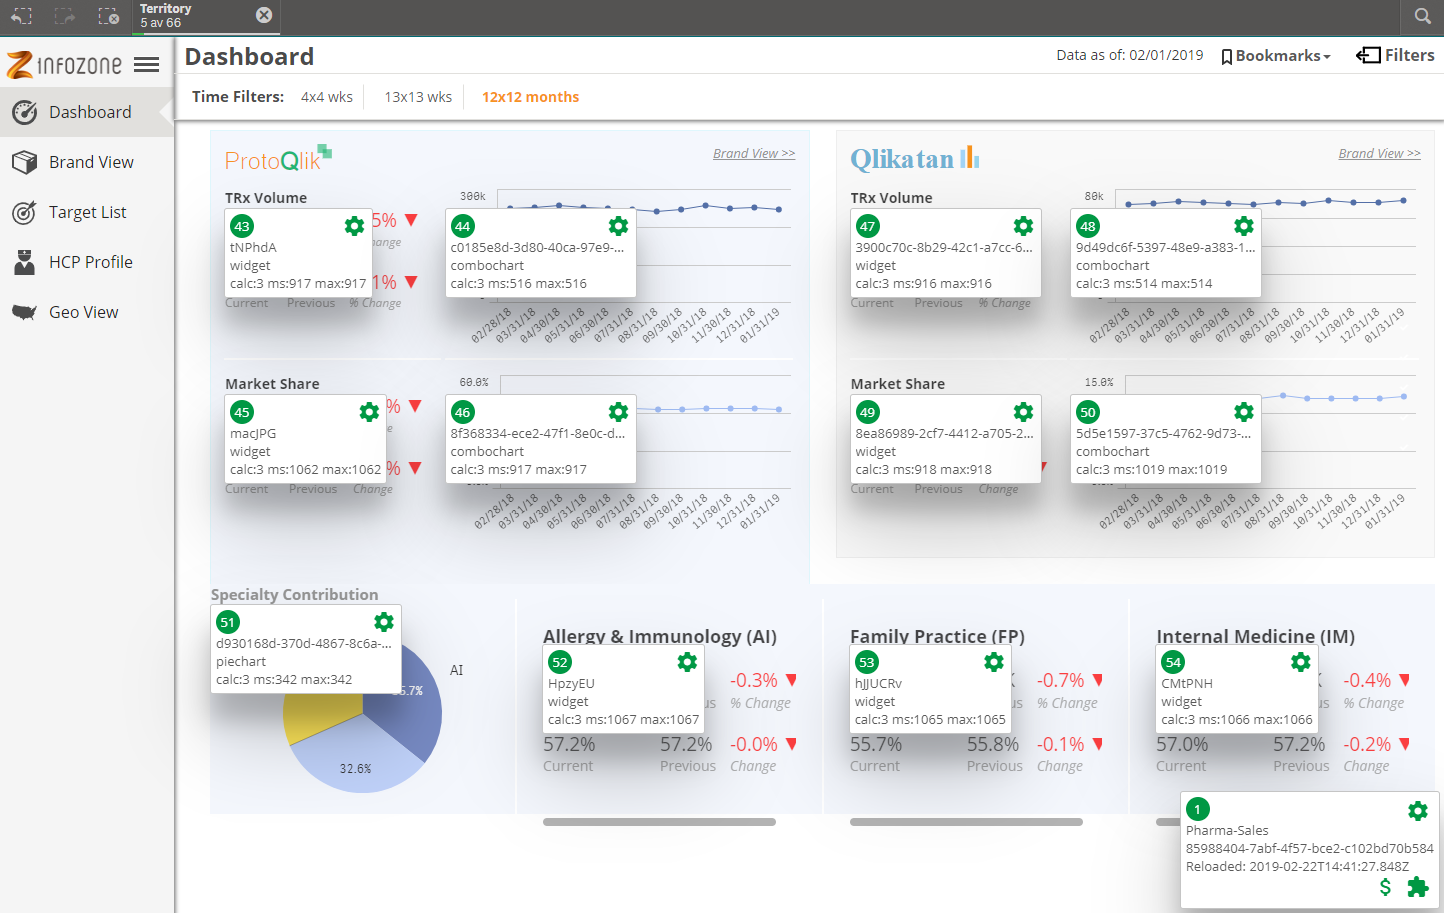Click the HCP Profile doctor icon
This screenshot has width=1444, height=913.
(24, 262)
